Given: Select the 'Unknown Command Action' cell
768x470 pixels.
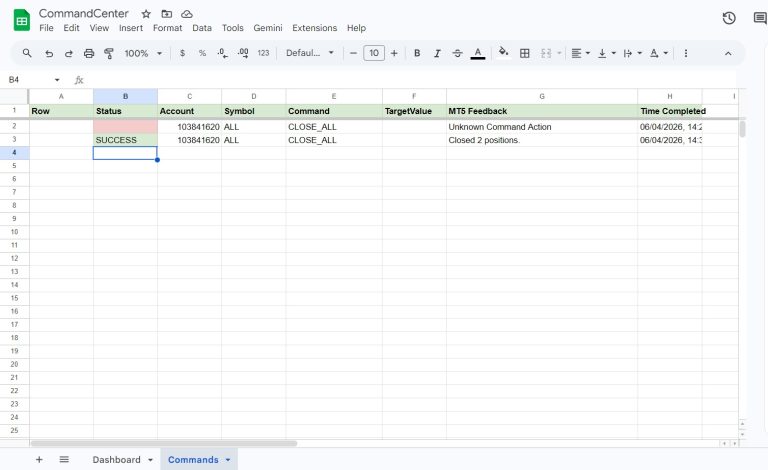Looking at the screenshot, I should coord(542,127).
